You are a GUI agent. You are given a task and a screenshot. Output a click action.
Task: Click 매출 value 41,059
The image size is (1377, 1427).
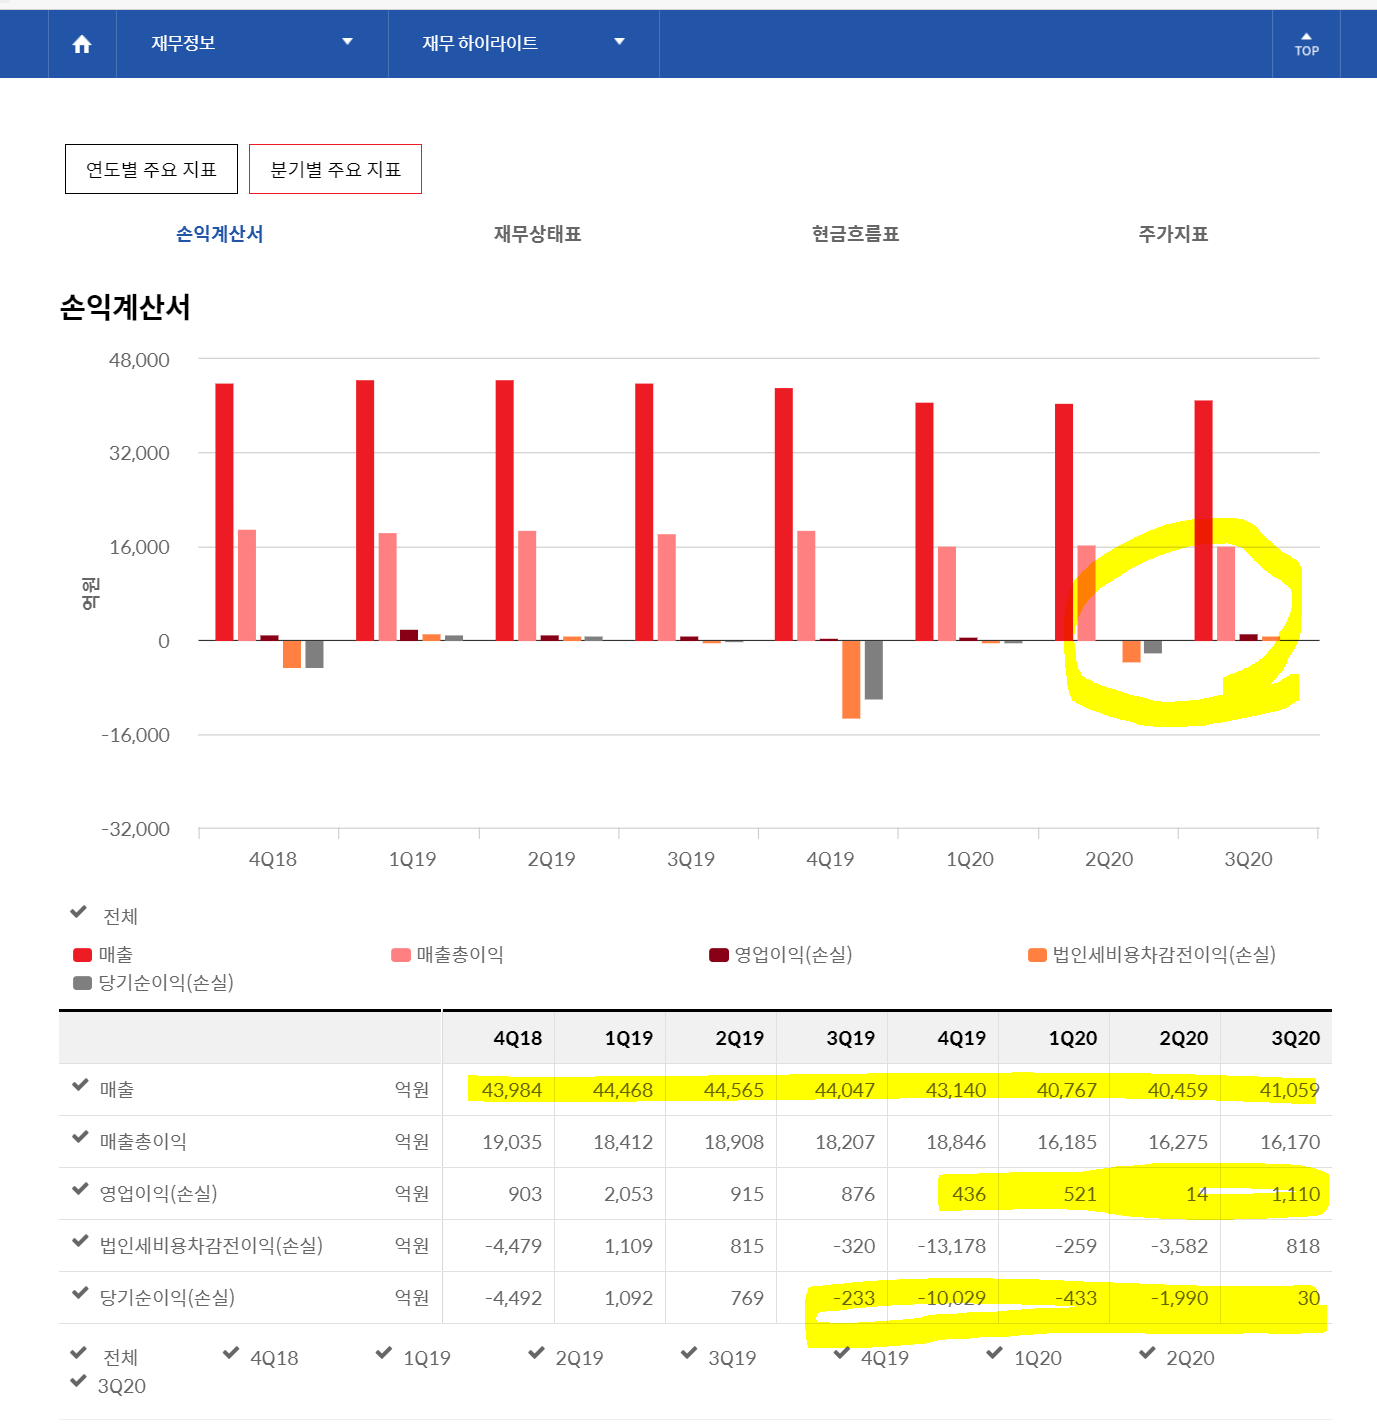click(x=1289, y=1090)
